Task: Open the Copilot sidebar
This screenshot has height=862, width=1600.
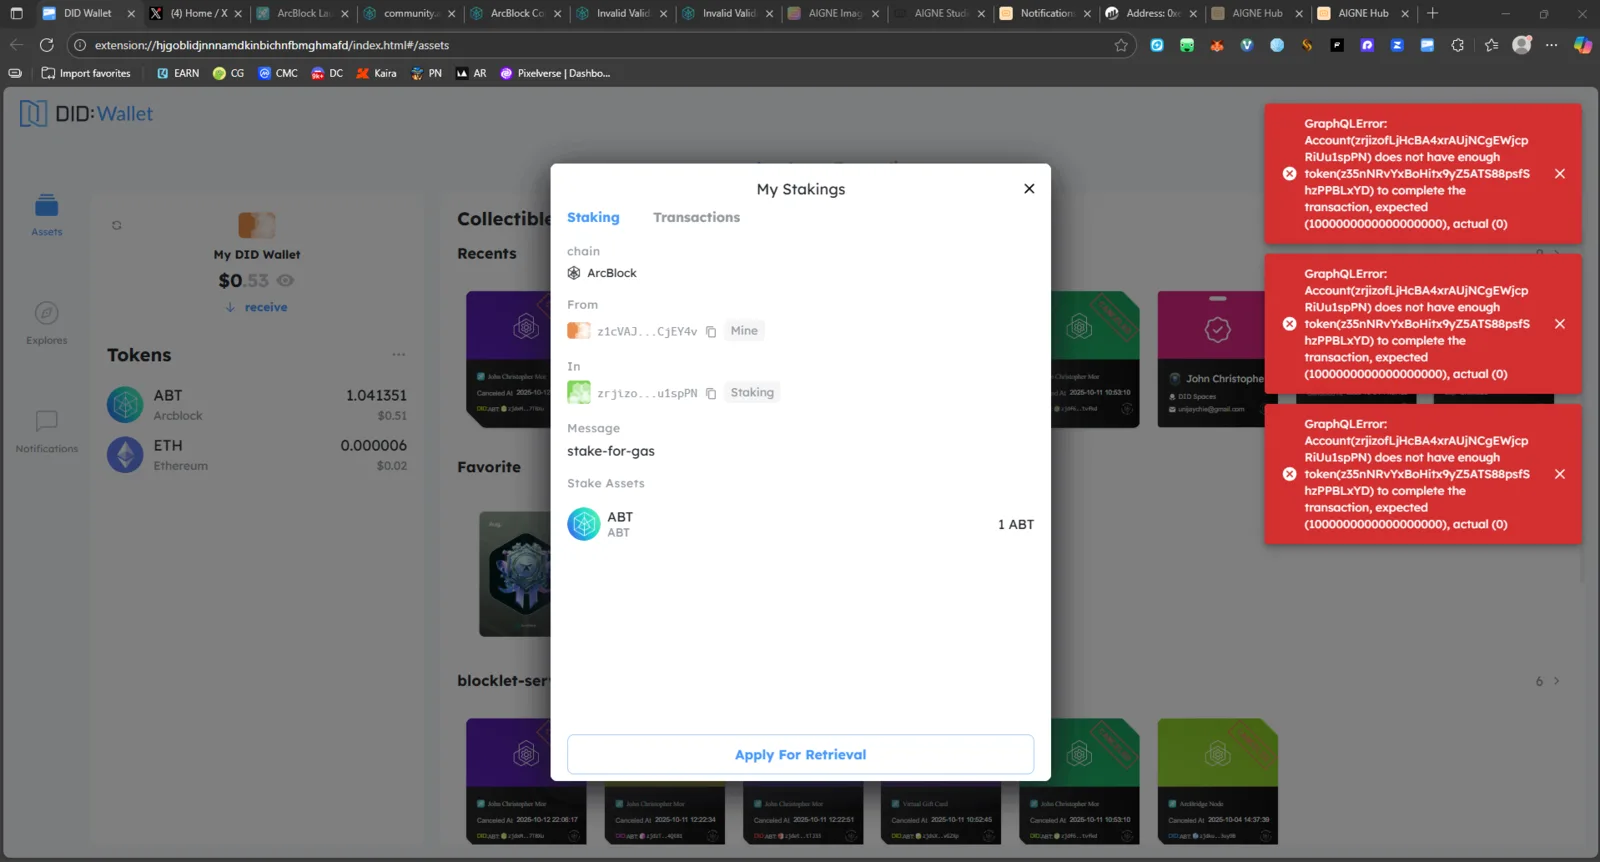Action: click(1583, 45)
